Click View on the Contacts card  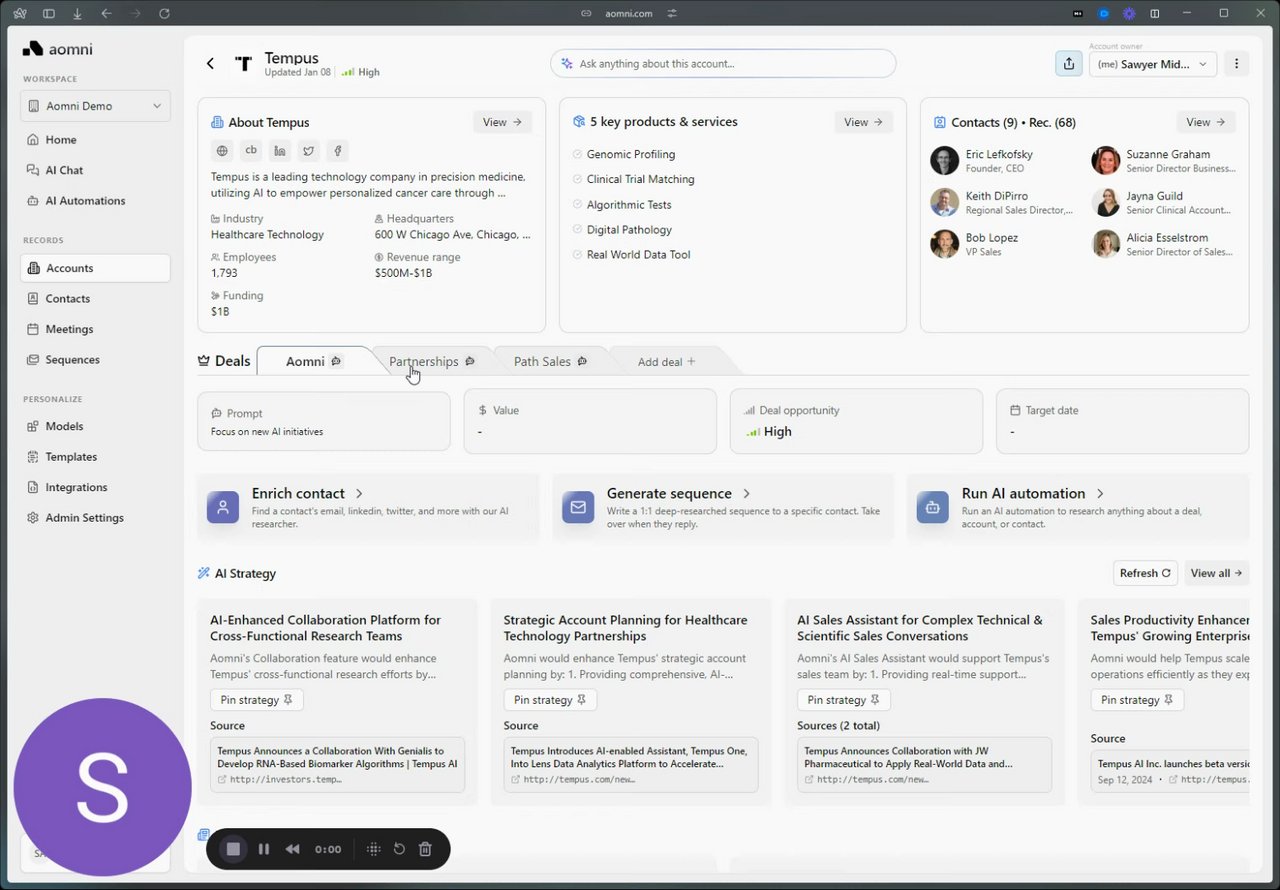pyautogui.click(x=1206, y=122)
